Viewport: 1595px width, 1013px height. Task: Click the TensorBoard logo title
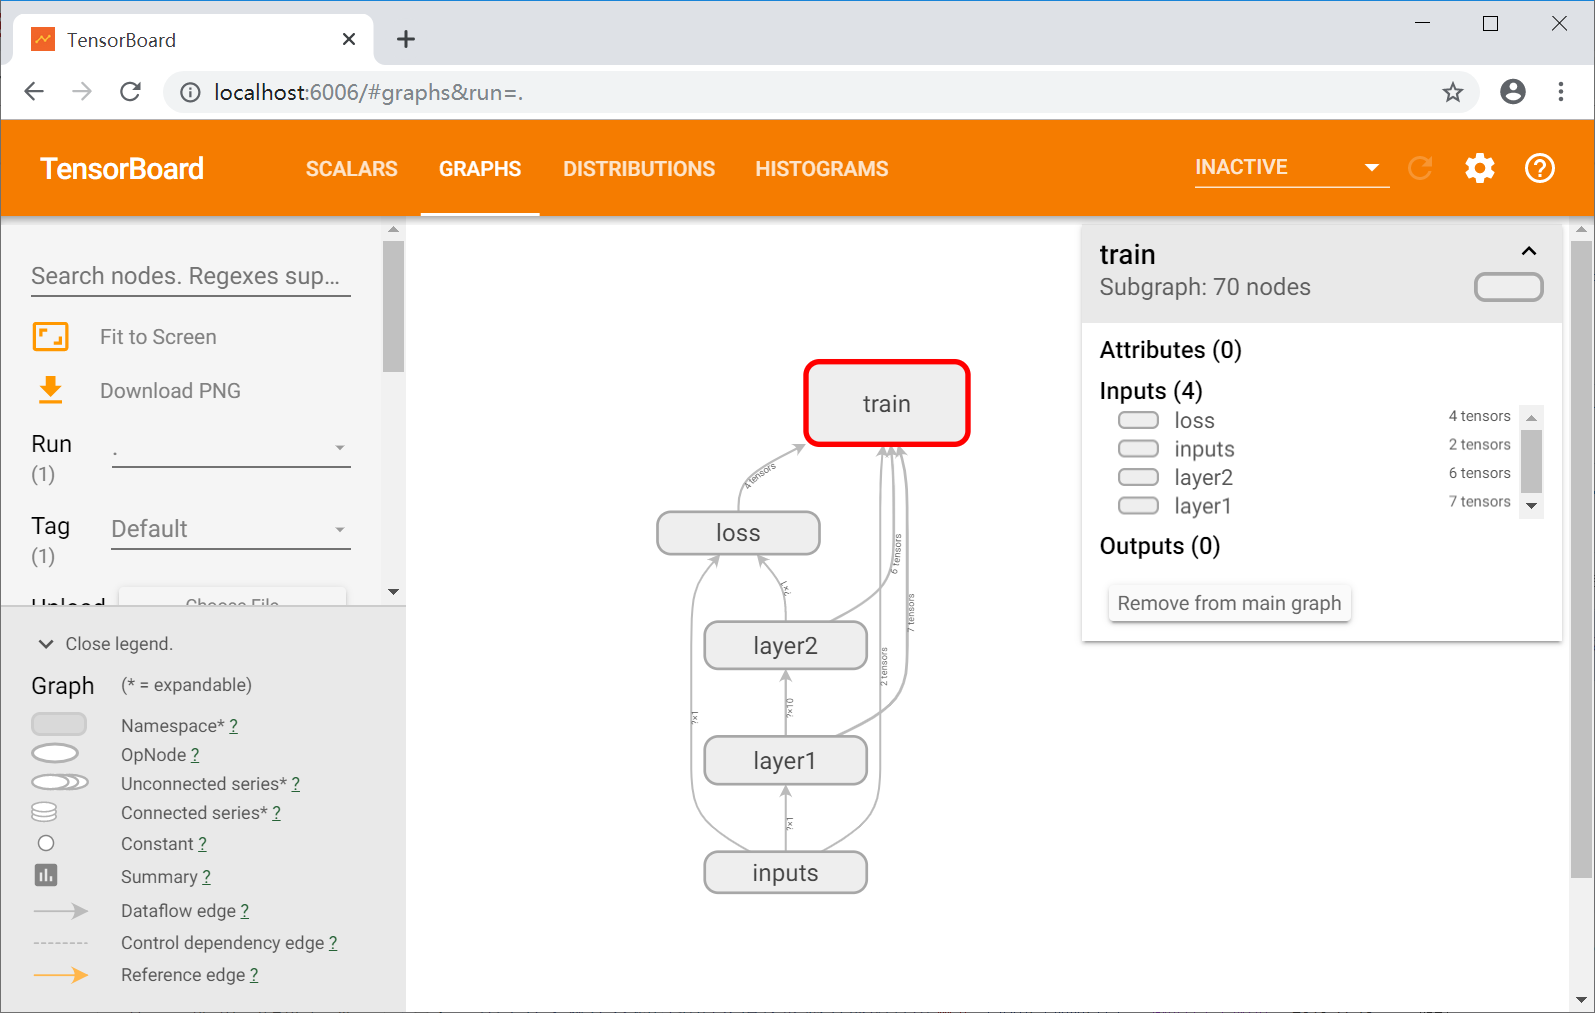click(x=122, y=169)
